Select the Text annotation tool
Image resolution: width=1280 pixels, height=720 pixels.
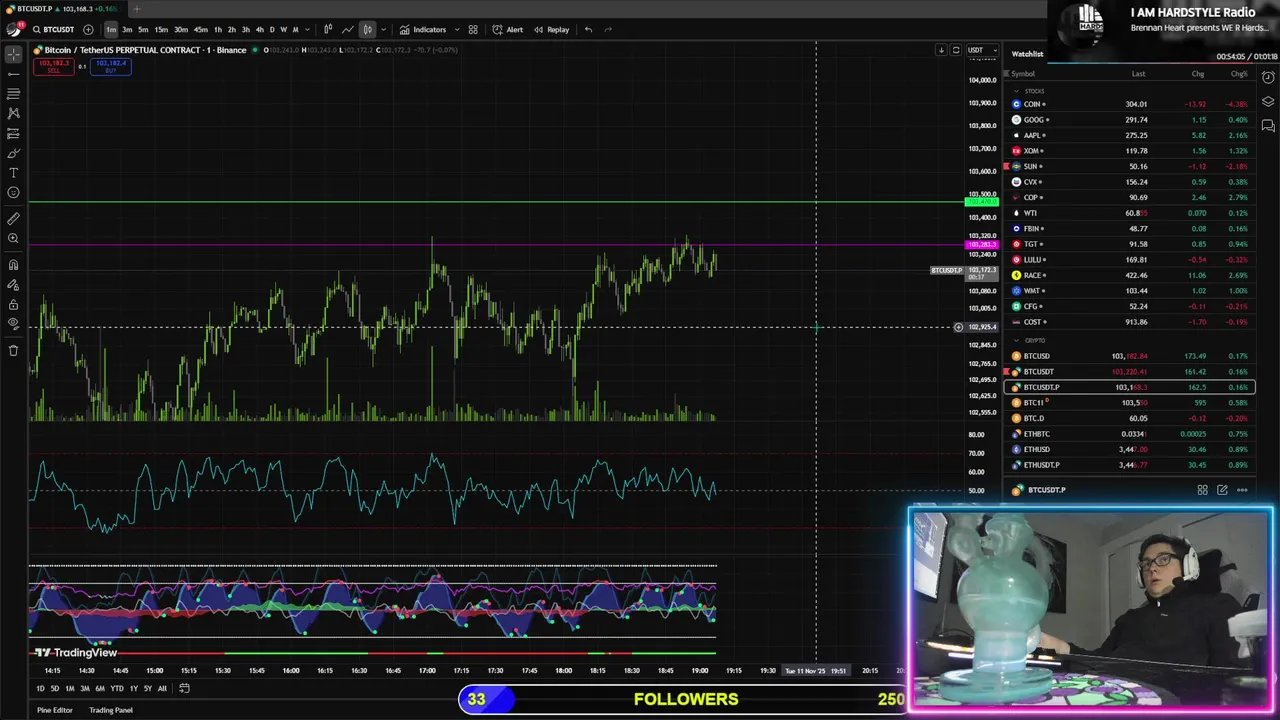click(13, 173)
